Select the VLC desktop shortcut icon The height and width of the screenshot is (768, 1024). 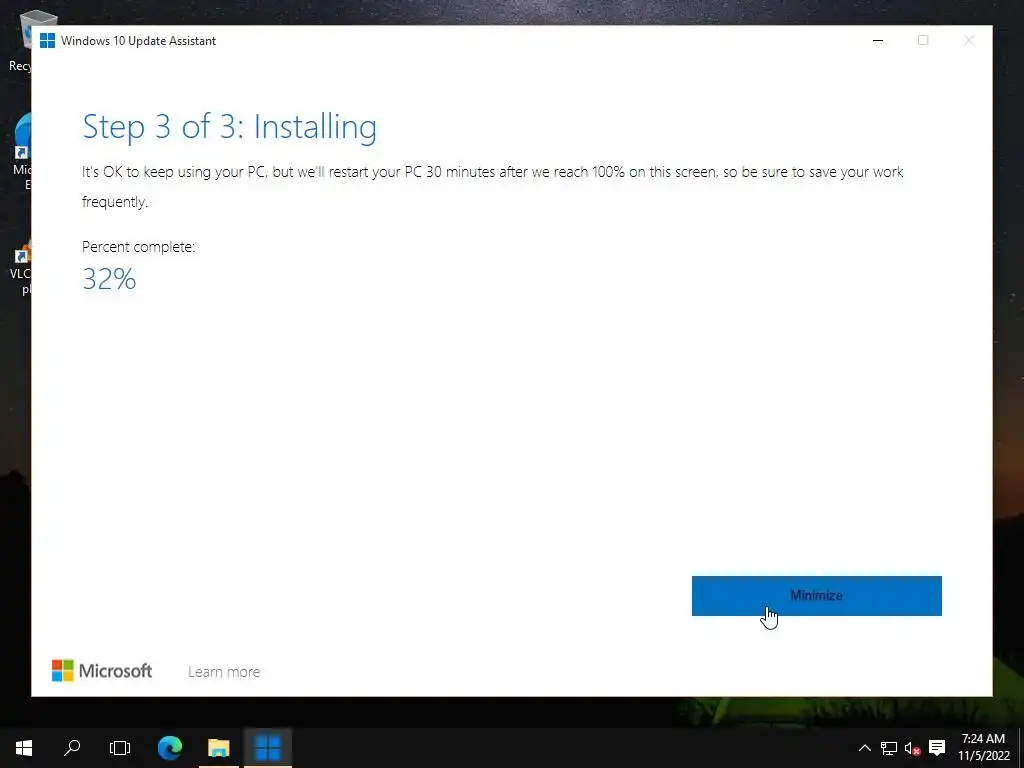tap(20, 269)
